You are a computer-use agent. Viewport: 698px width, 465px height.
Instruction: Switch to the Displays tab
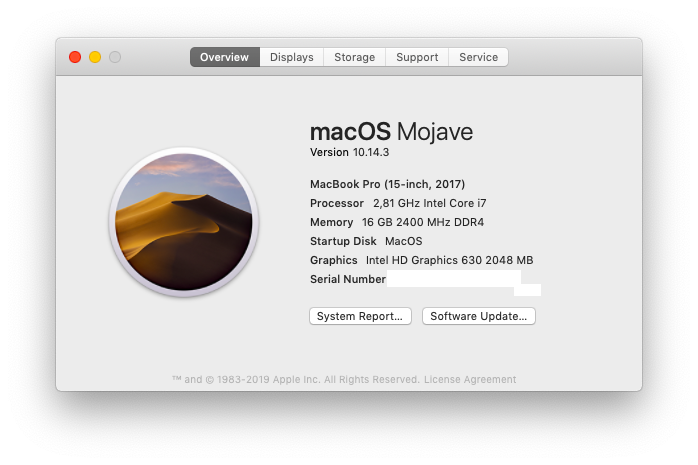291,57
